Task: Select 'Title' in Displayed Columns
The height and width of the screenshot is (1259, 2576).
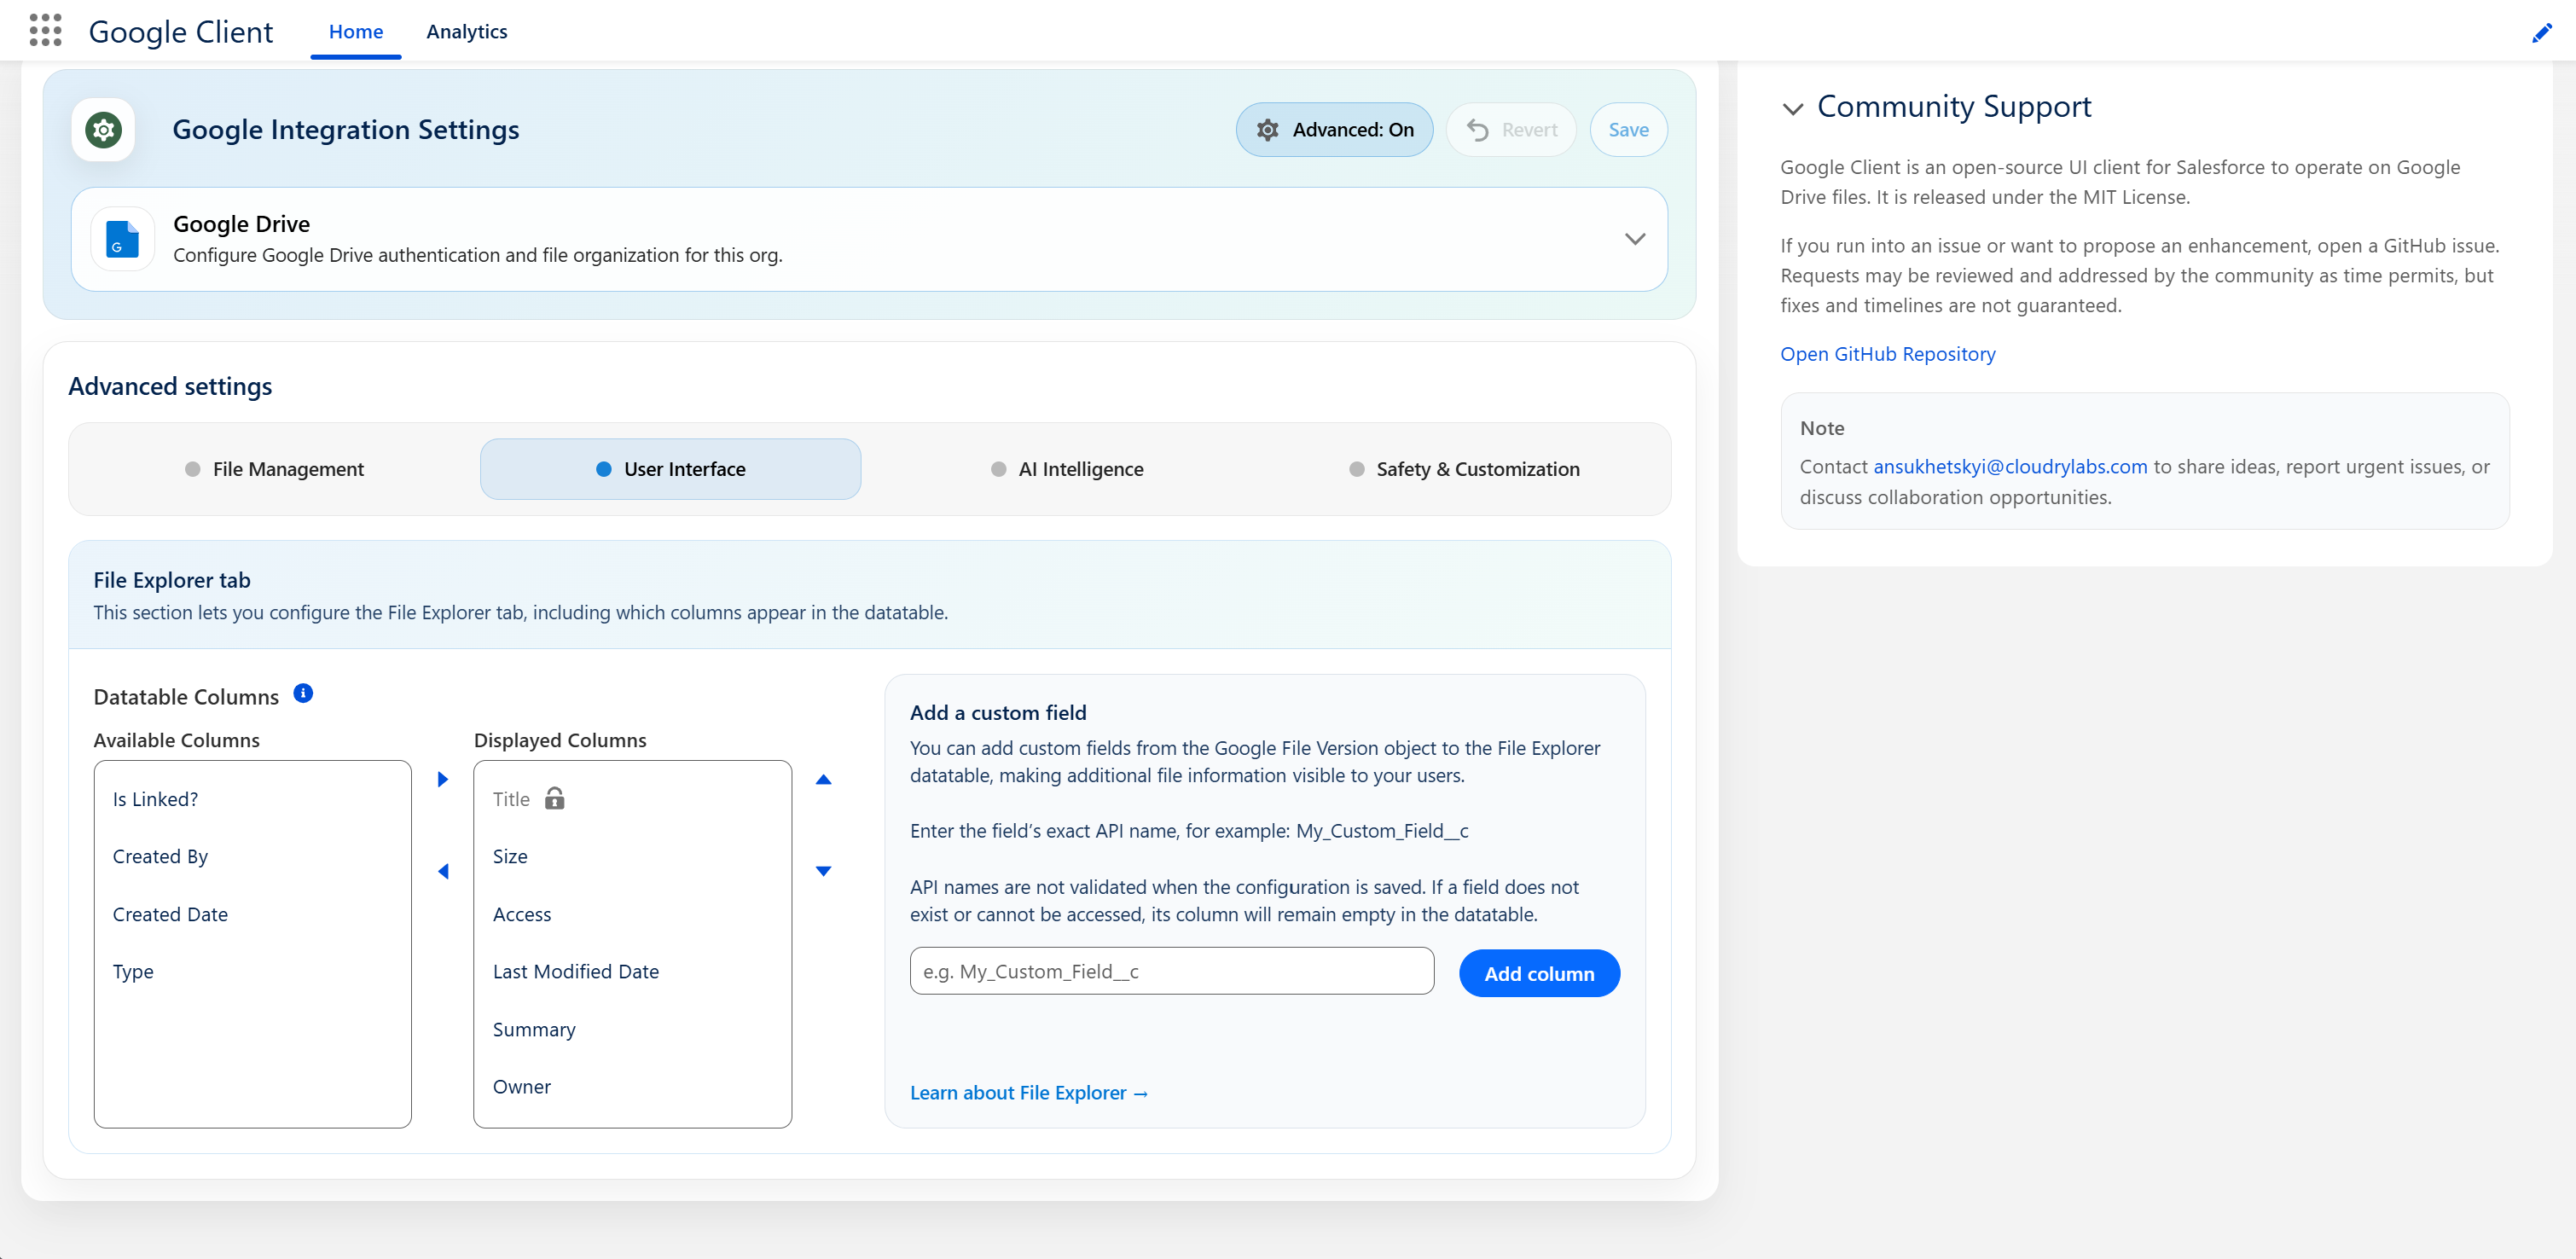Action: click(x=632, y=799)
